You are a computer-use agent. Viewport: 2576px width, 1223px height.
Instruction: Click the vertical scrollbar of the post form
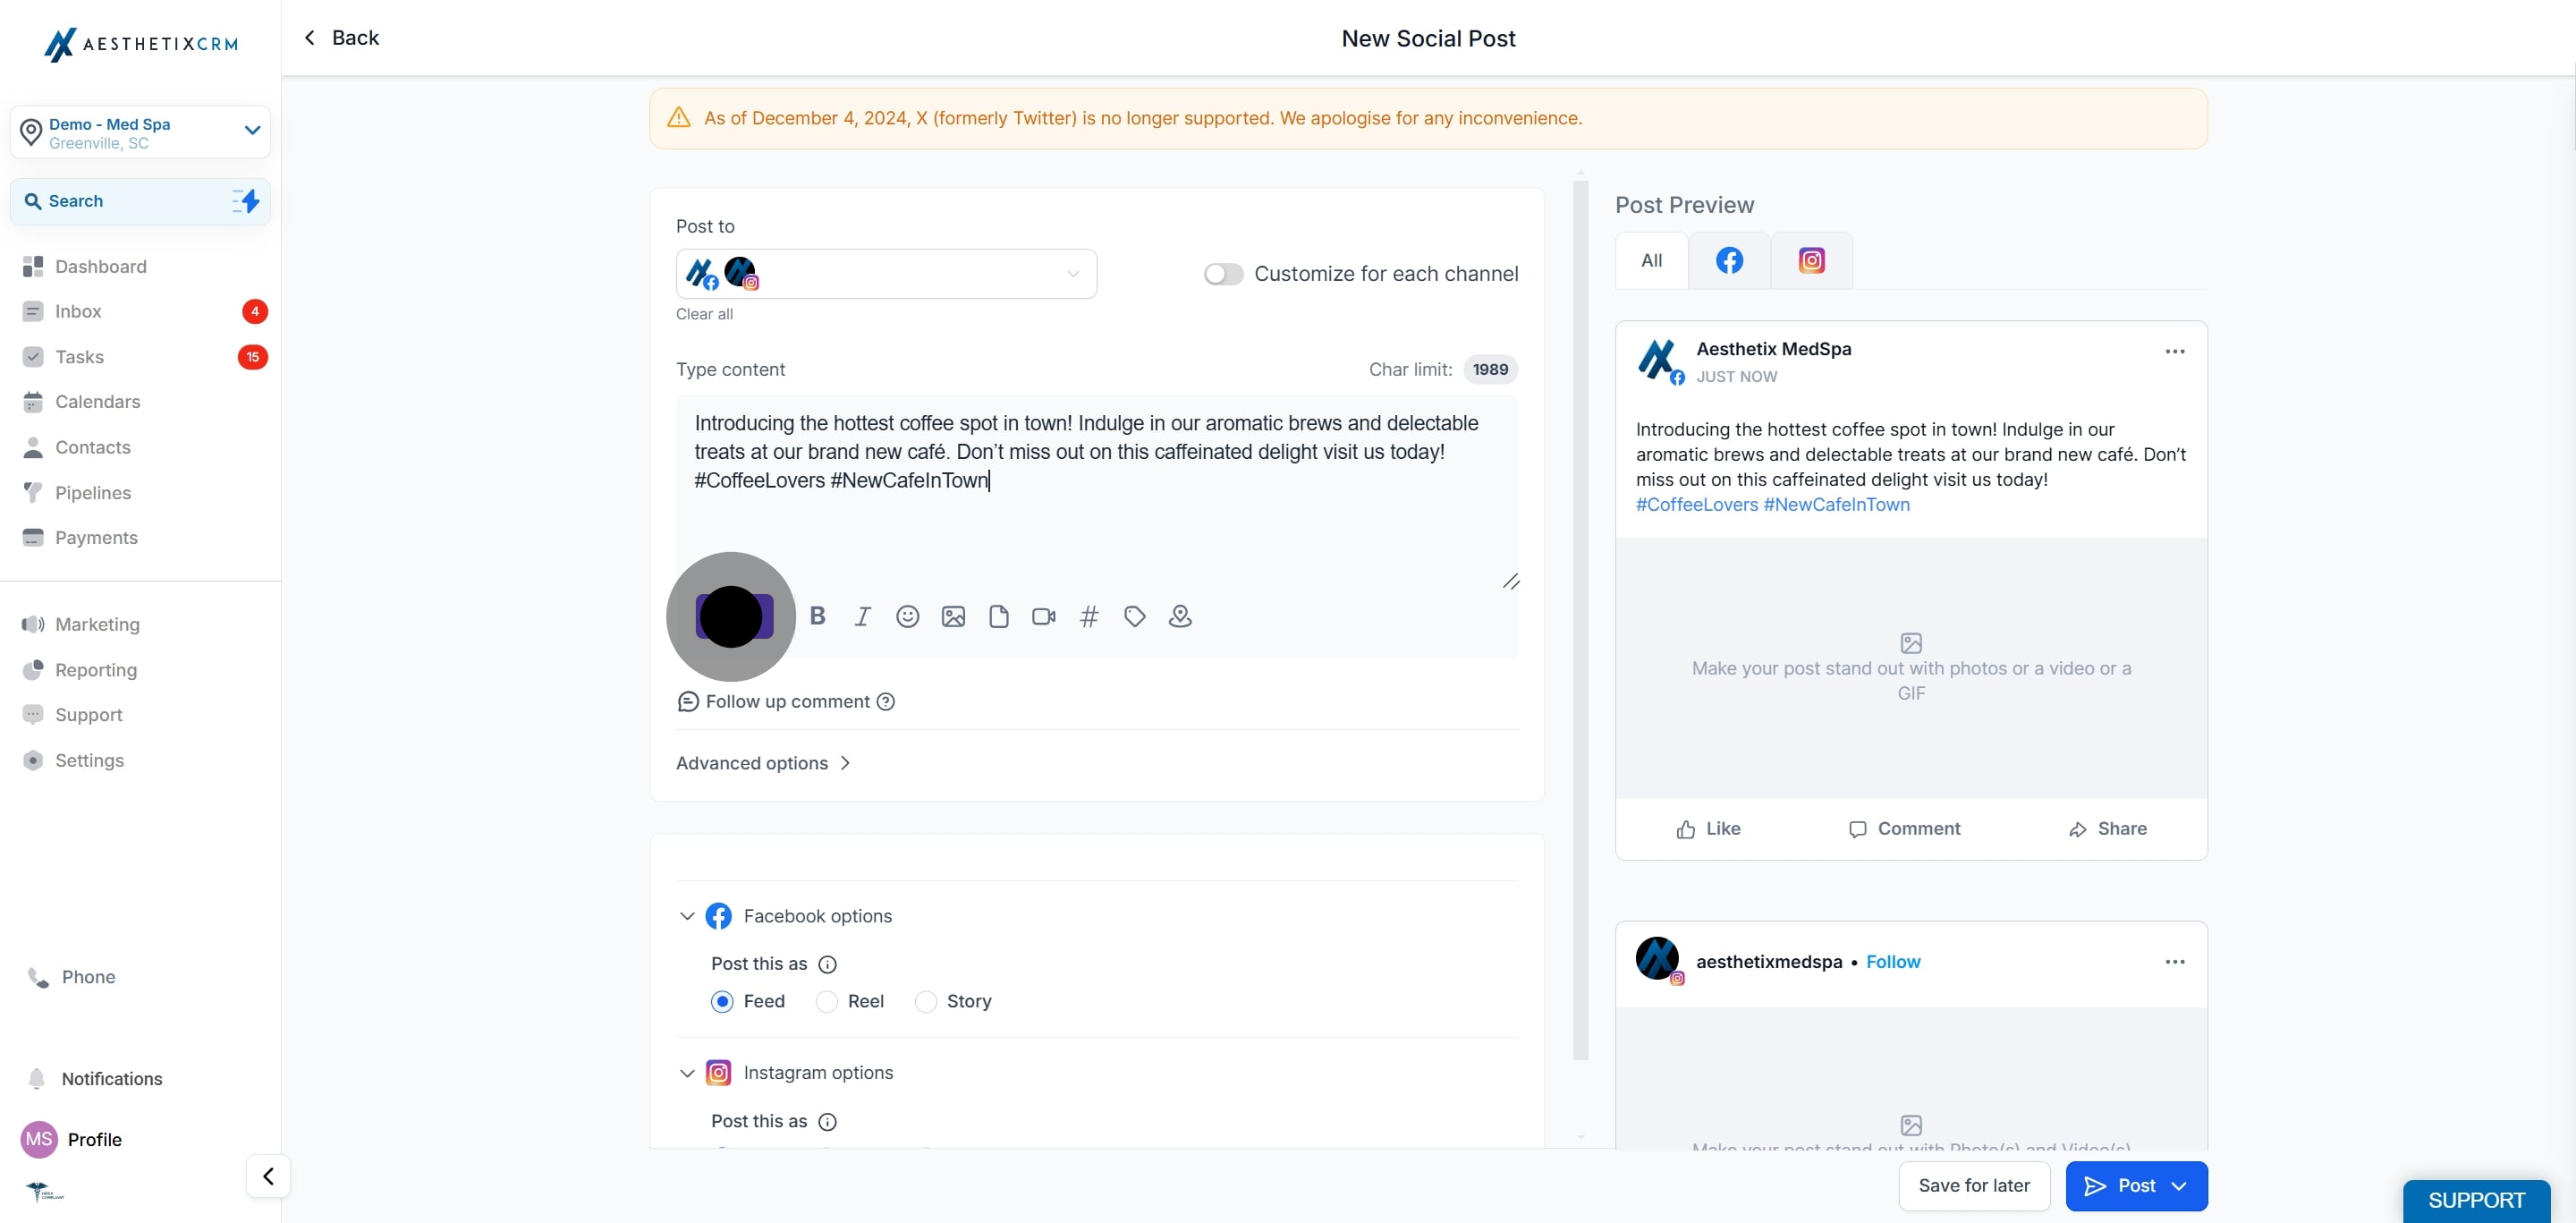tap(1580, 620)
